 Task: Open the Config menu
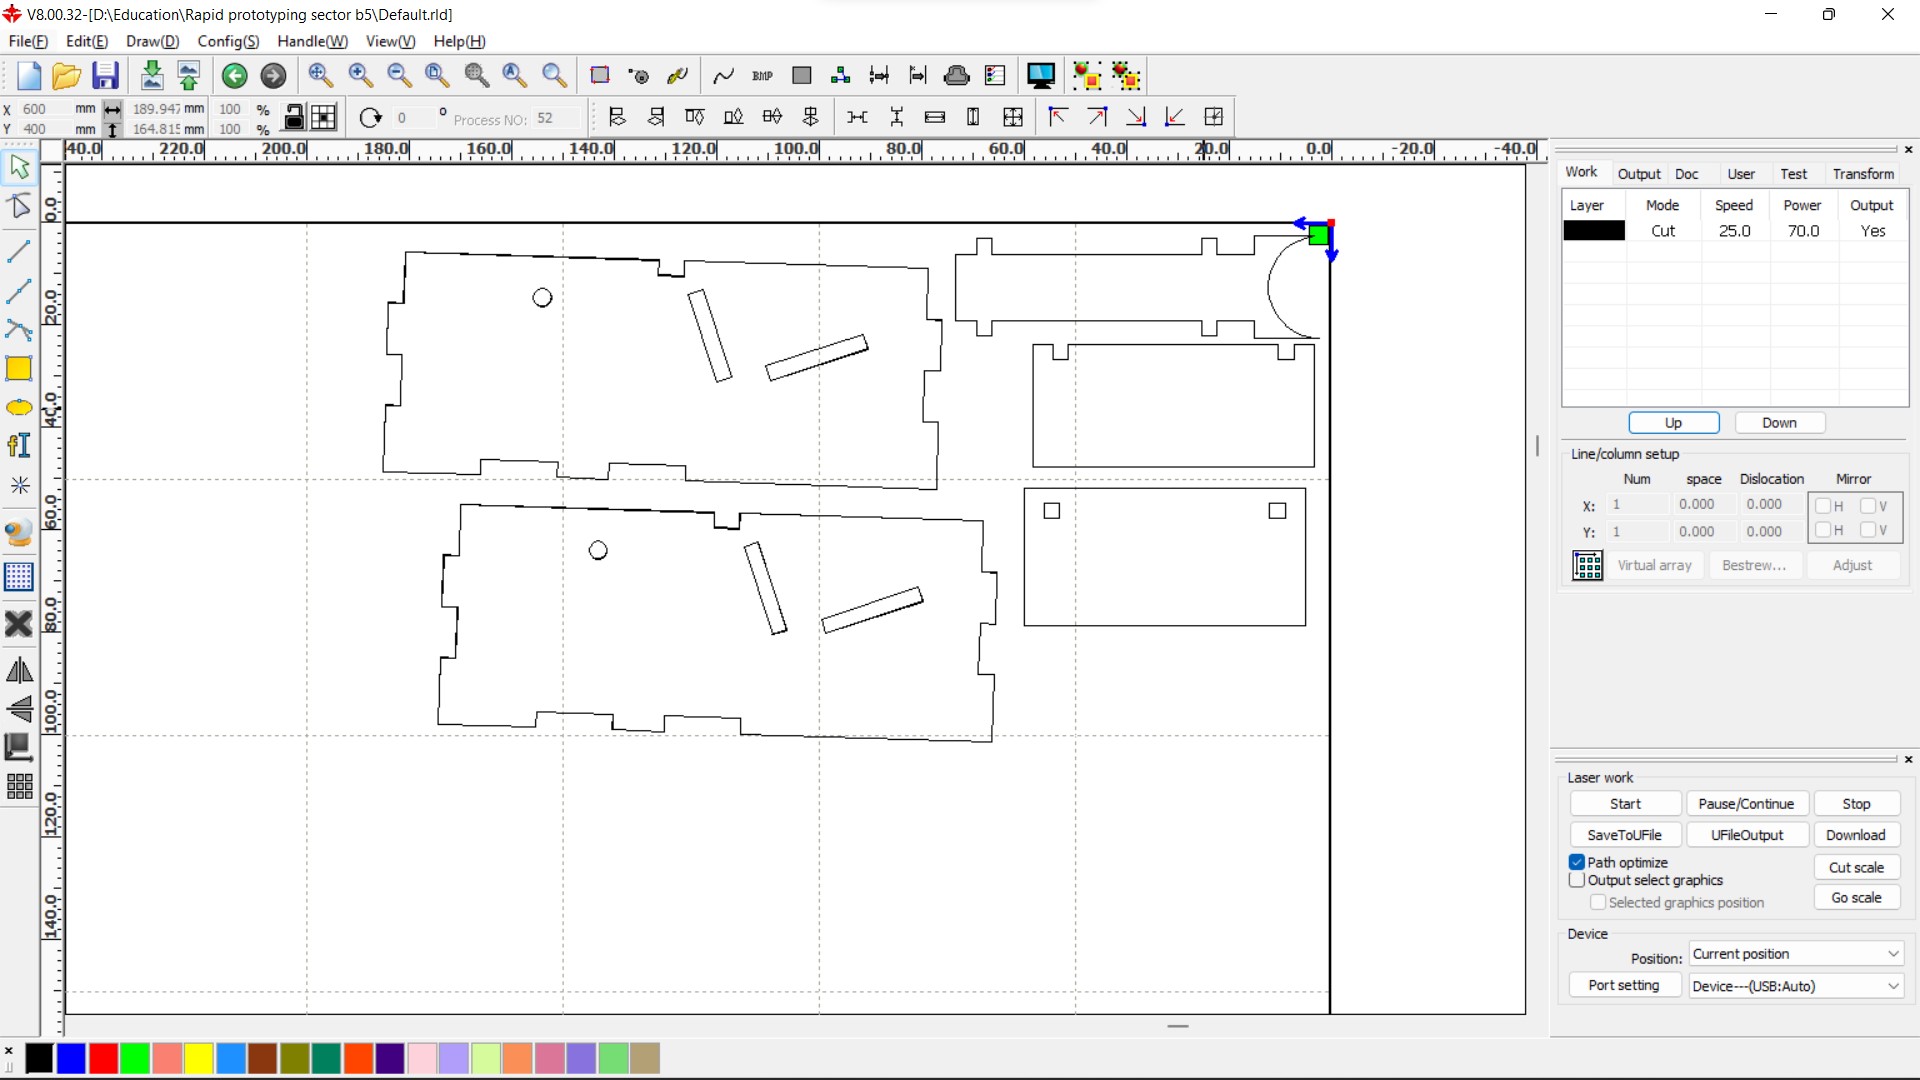[x=228, y=41]
